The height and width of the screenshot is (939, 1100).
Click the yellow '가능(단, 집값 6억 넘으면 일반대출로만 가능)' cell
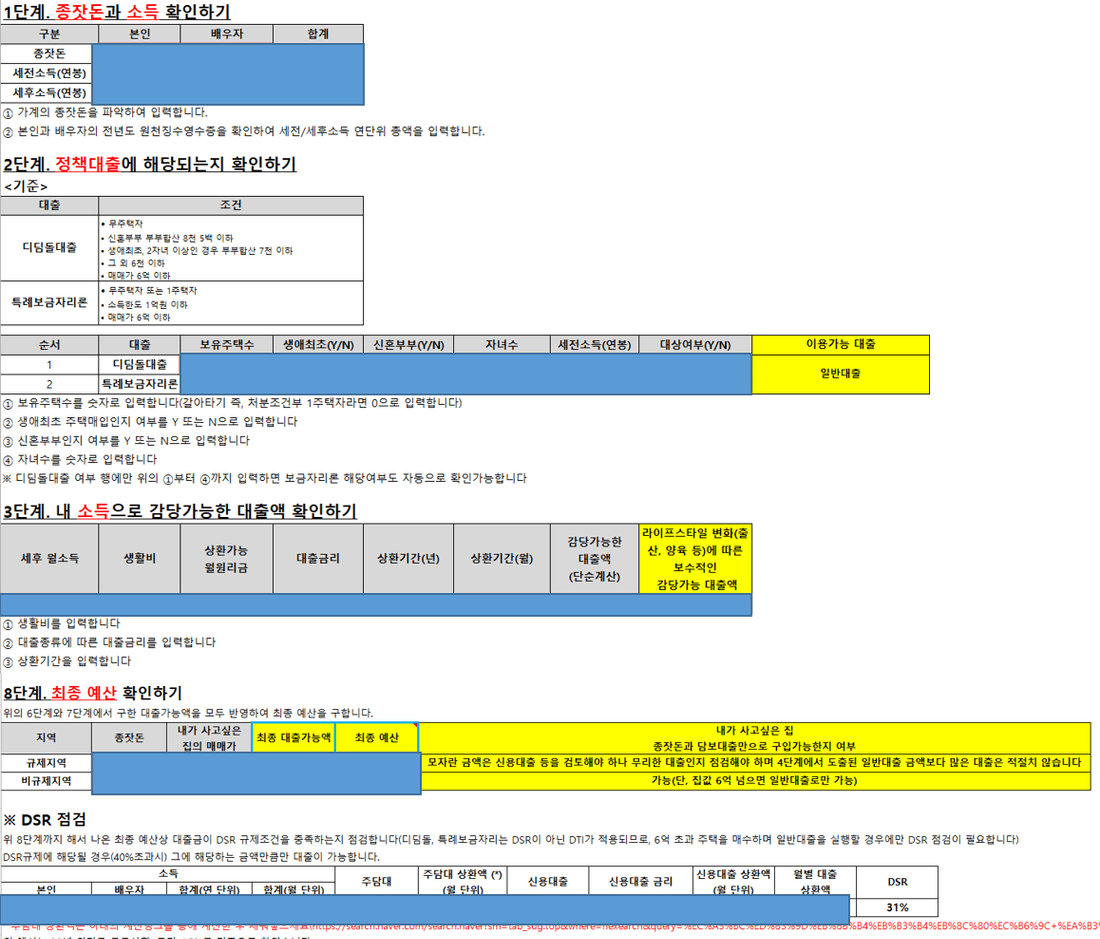coord(755,781)
